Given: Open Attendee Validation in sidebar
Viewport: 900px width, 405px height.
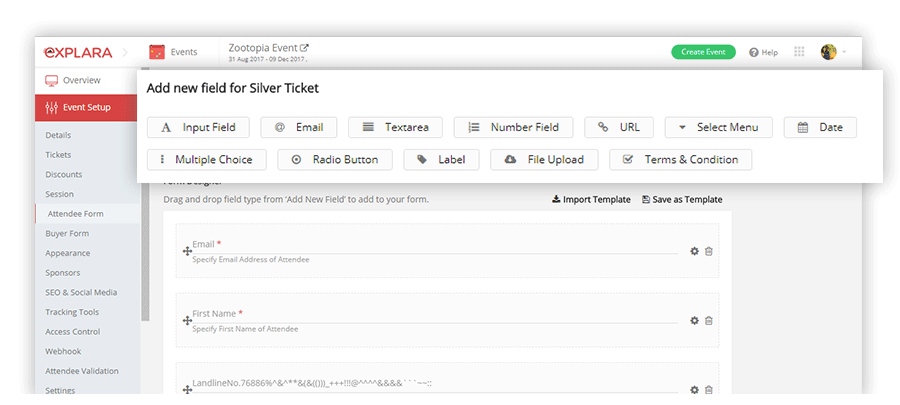Looking at the screenshot, I should (x=82, y=371).
